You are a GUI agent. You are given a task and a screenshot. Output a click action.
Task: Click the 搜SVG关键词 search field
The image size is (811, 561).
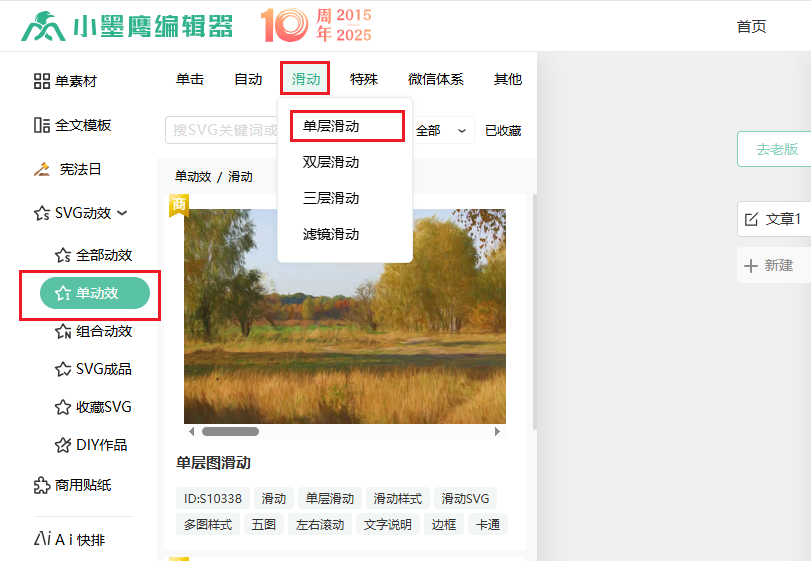point(222,130)
